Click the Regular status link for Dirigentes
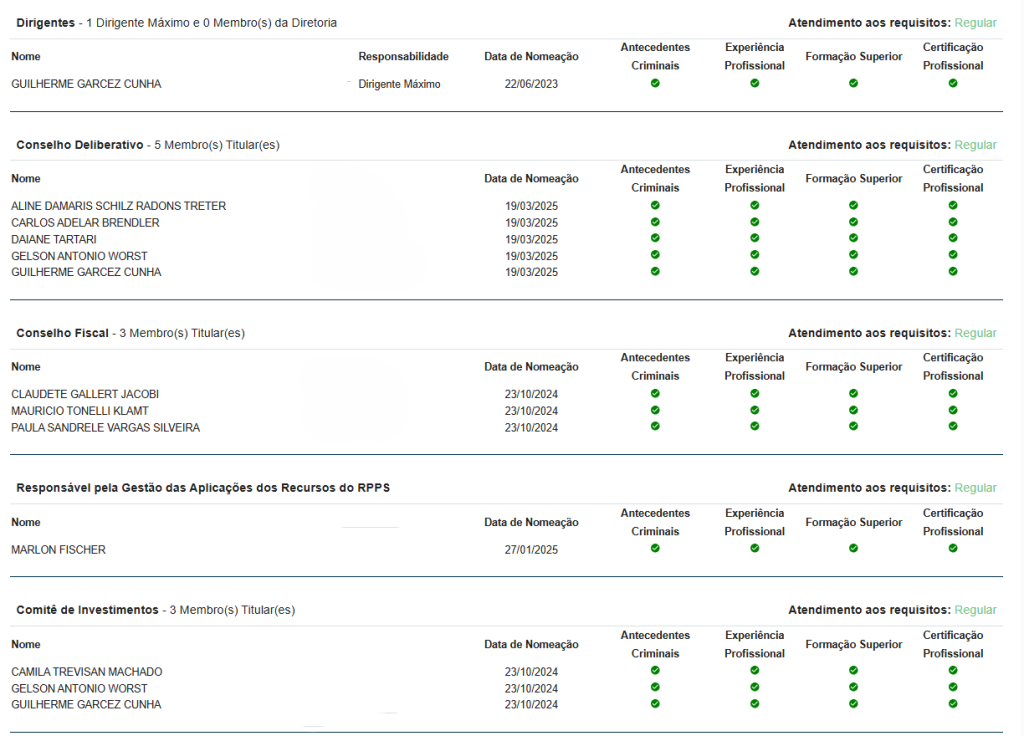The width and height of the screenshot is (1024, 736). tap(975, 22)
